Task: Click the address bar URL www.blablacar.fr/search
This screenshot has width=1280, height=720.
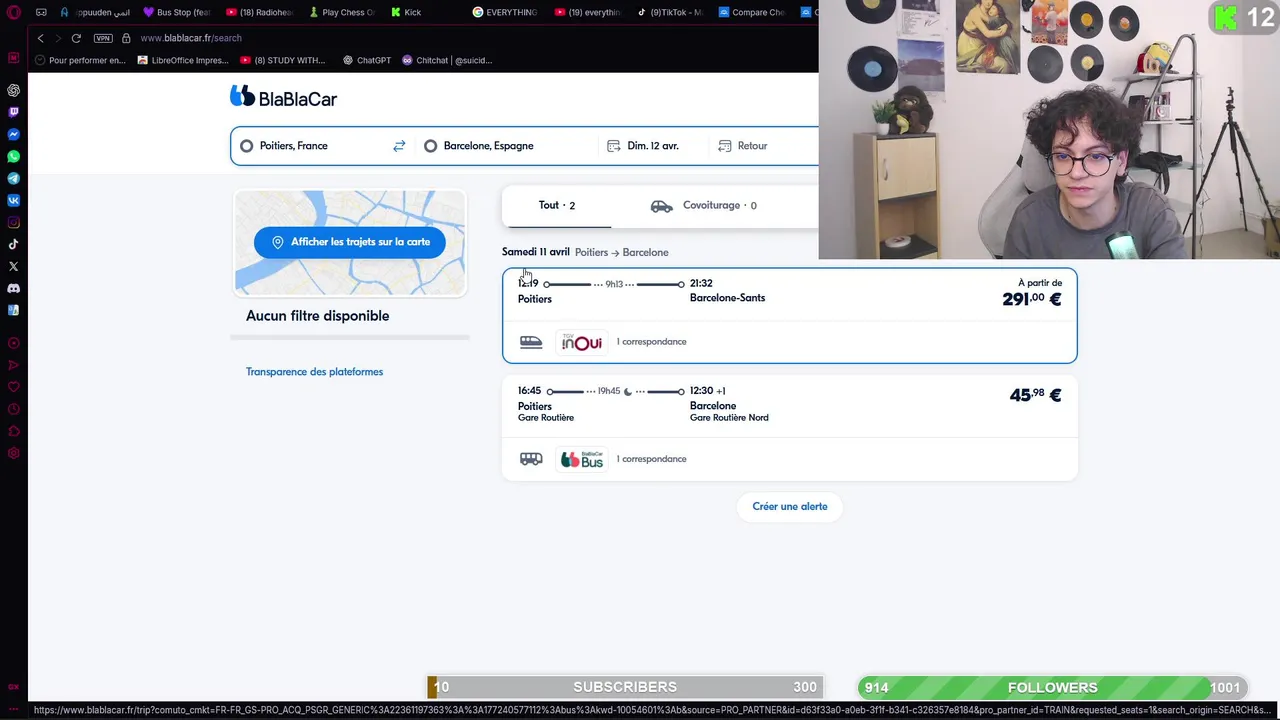Action: pos(191,38)
